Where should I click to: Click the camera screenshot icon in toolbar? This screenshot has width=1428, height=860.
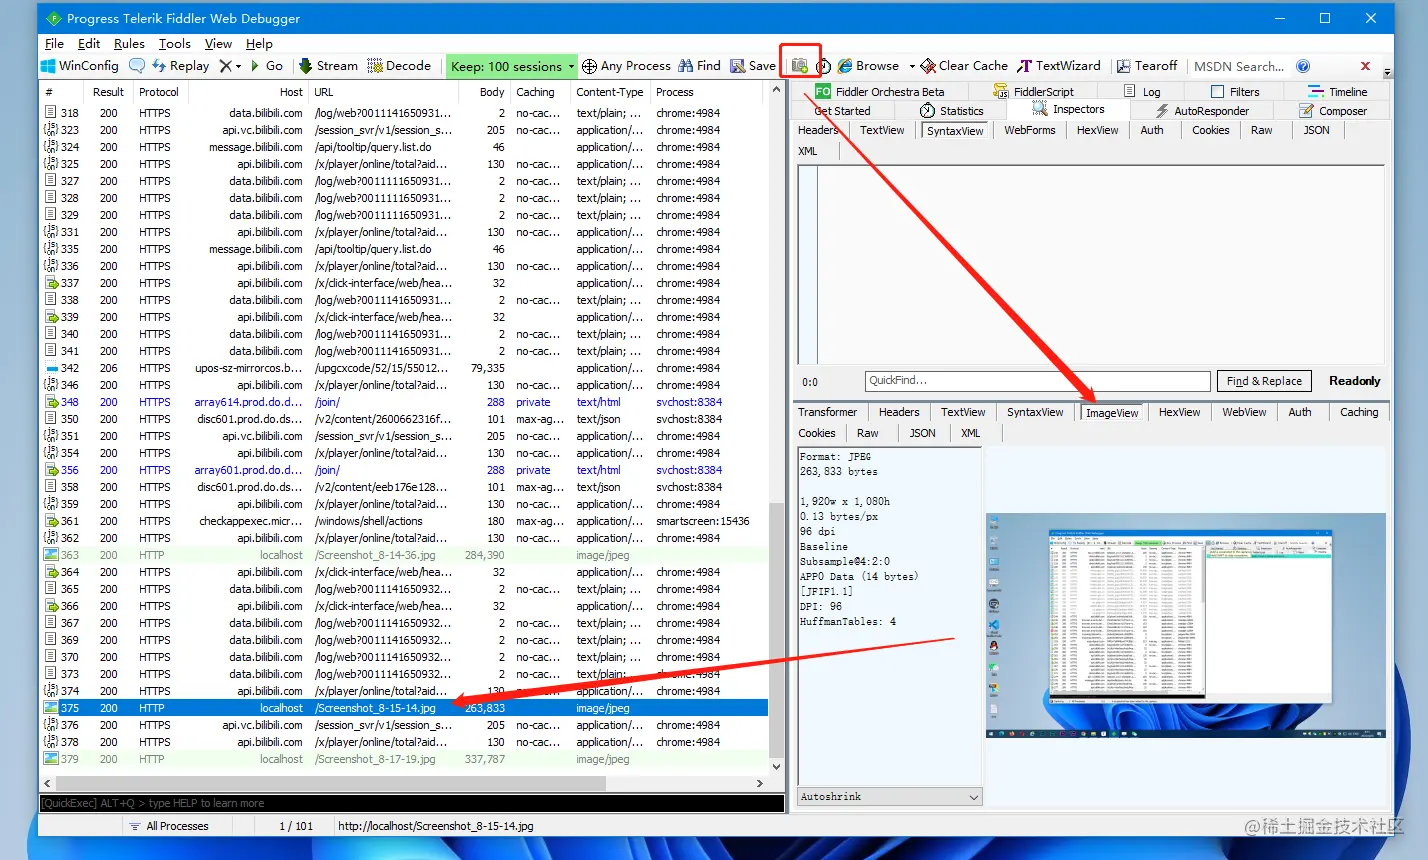[800, 66]
